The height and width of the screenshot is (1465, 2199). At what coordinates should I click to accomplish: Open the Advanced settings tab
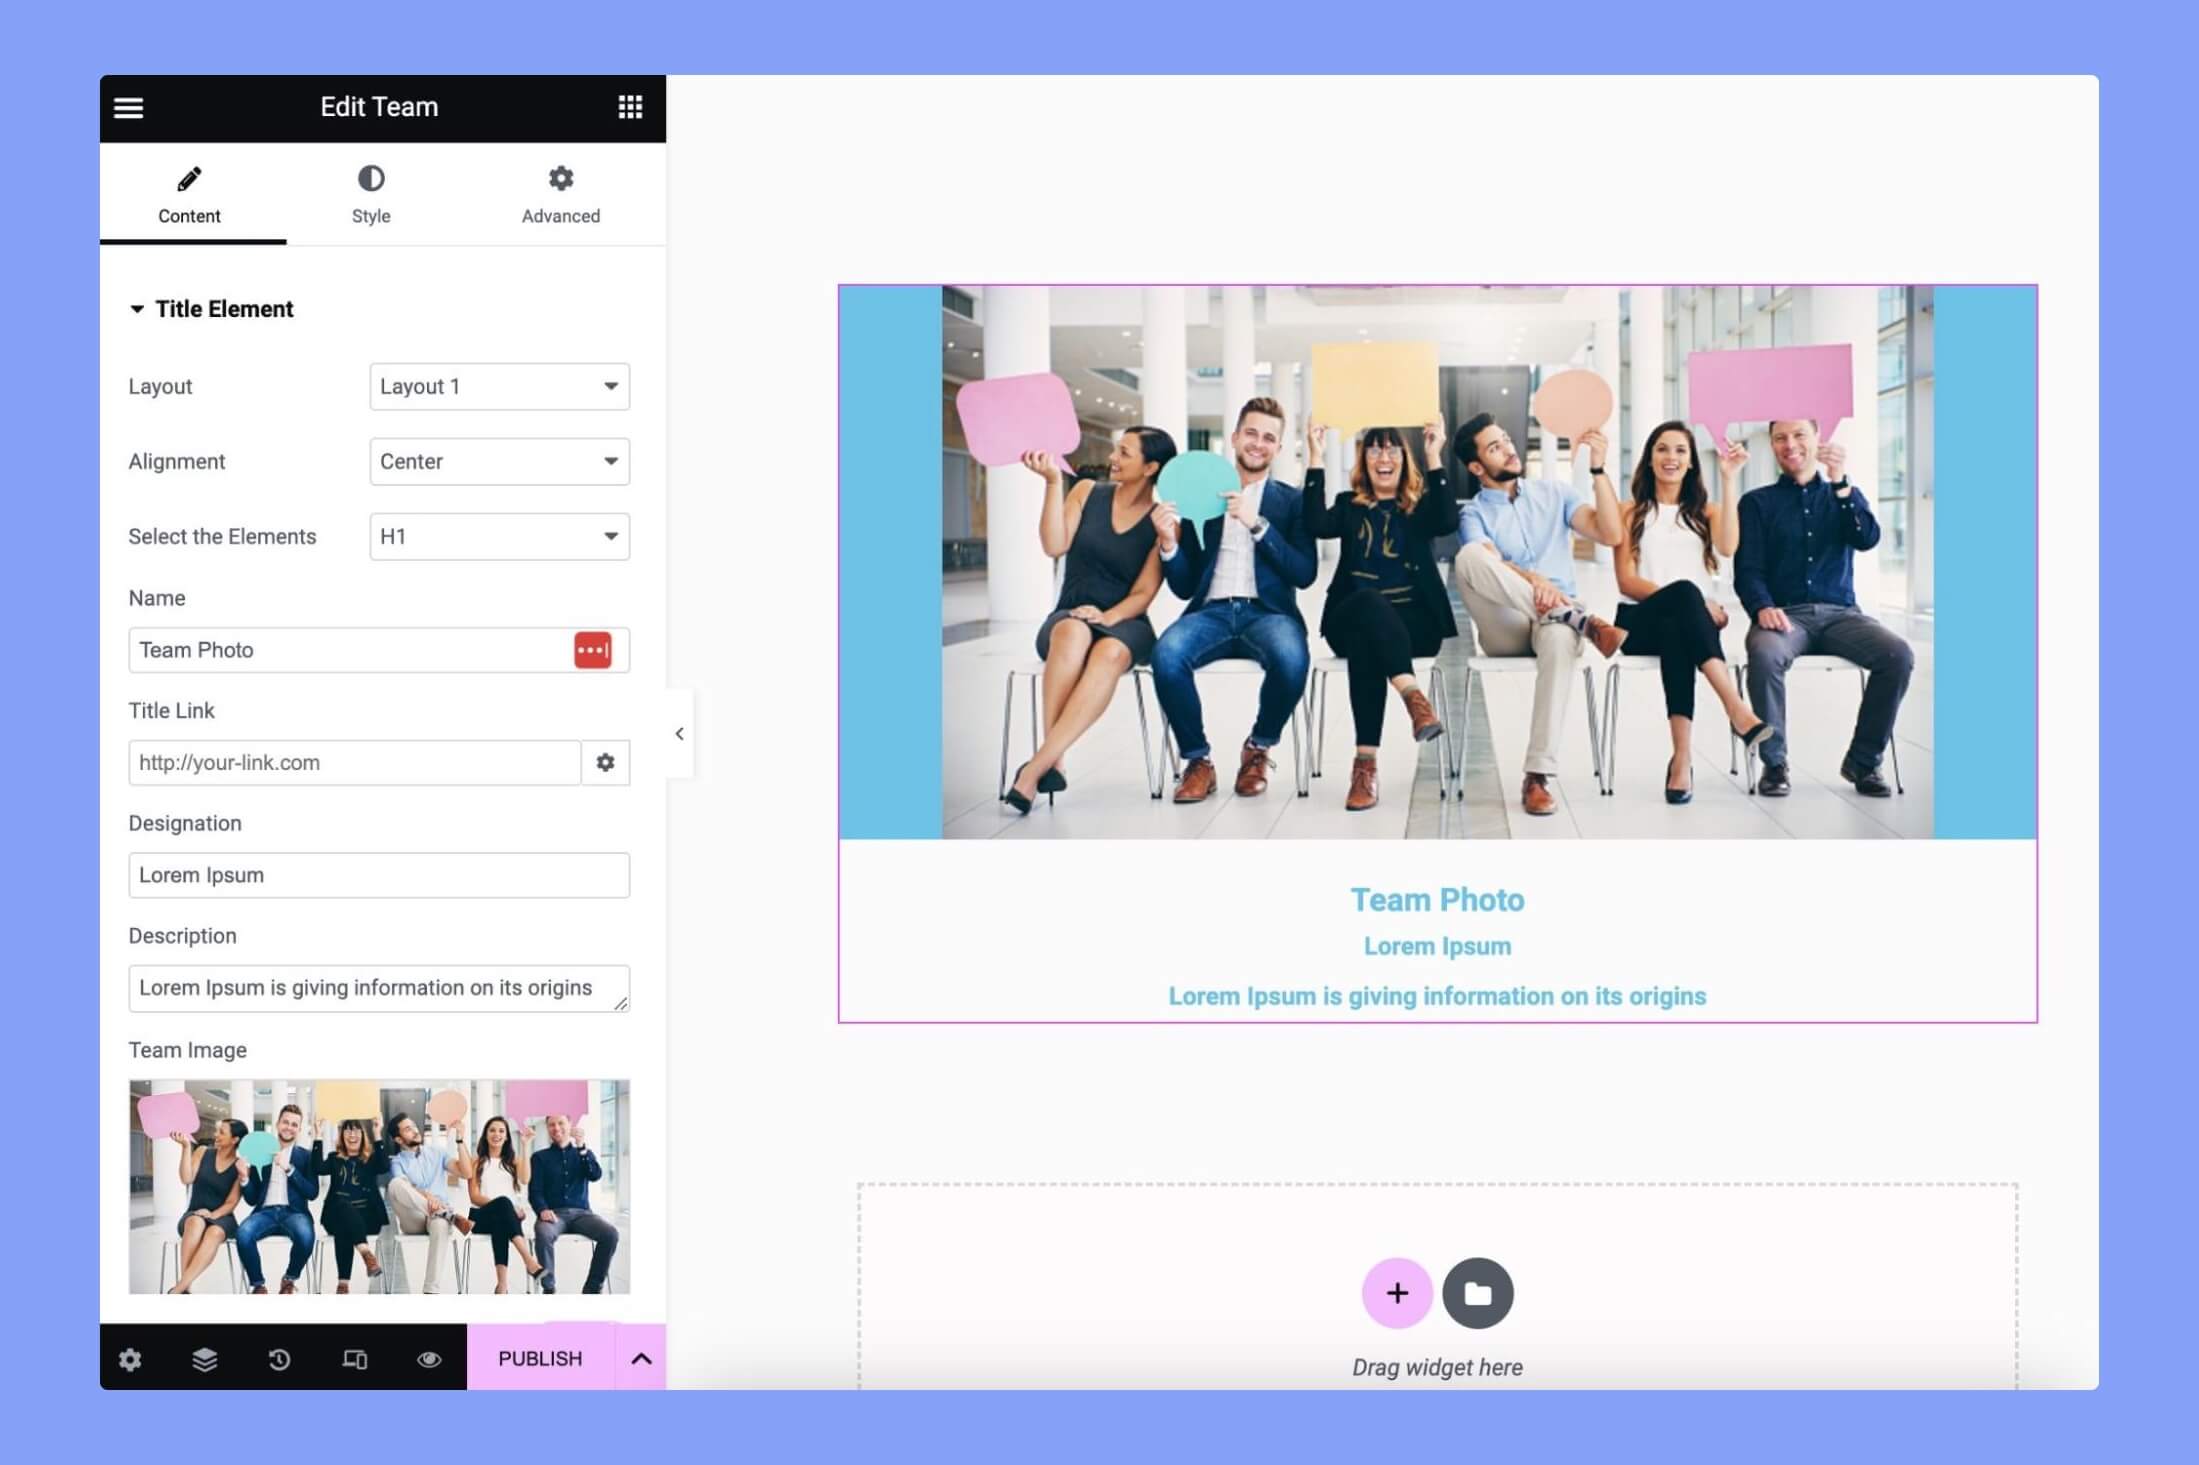pyautogui.click(x=561, y=193)
